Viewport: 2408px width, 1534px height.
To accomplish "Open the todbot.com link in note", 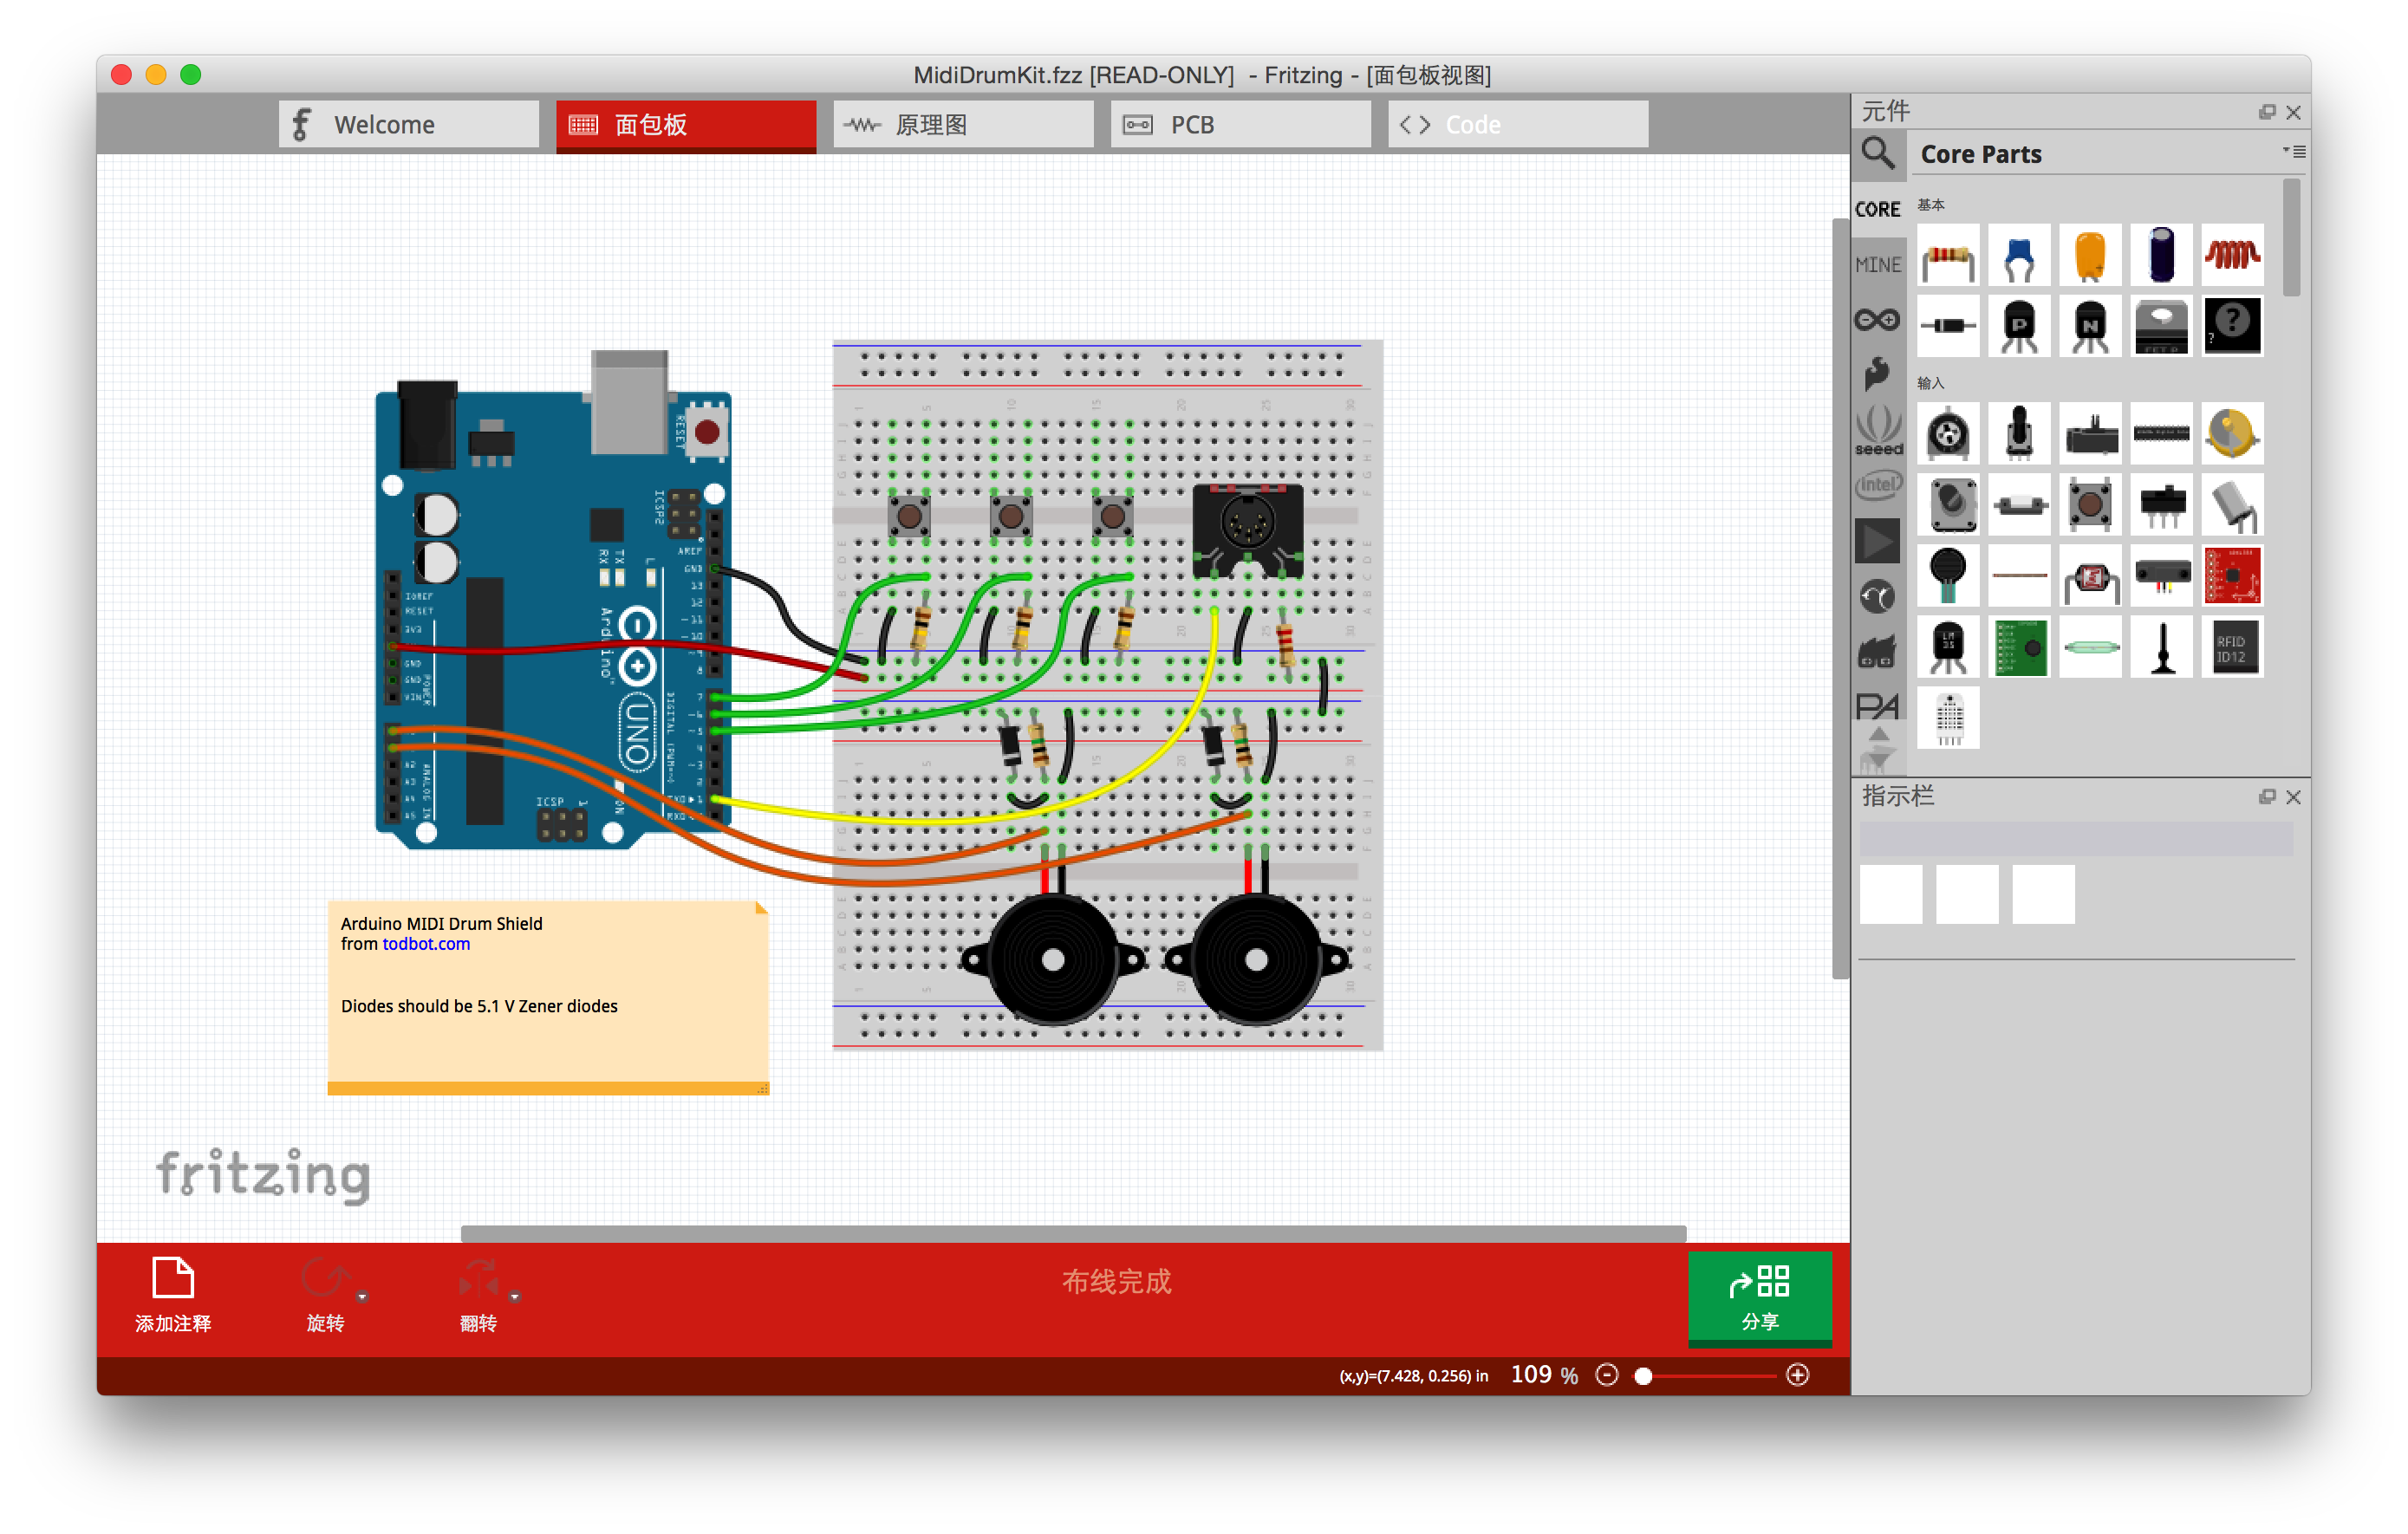I will [426, 944].
